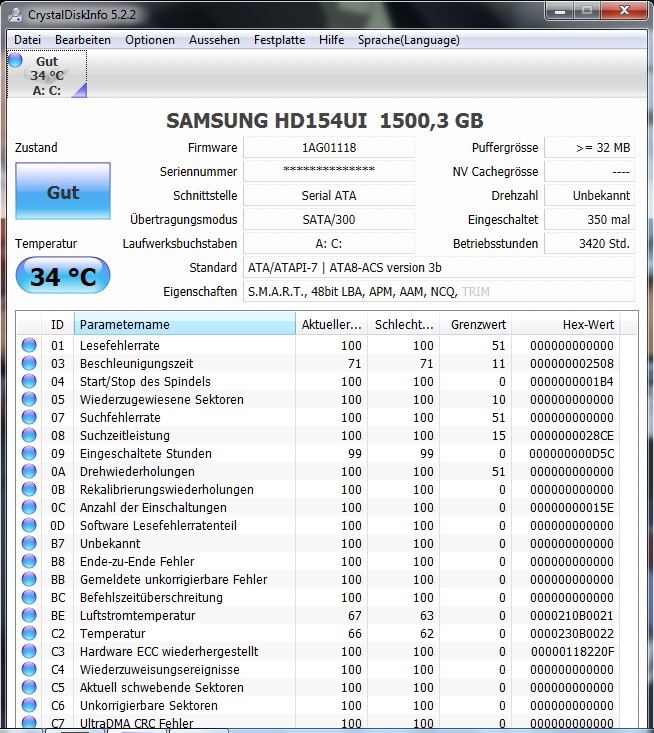This screenshot has width=654, height=733.
Task: Sort by the Hex-Wert column header
Action: (x=566, y=324)
